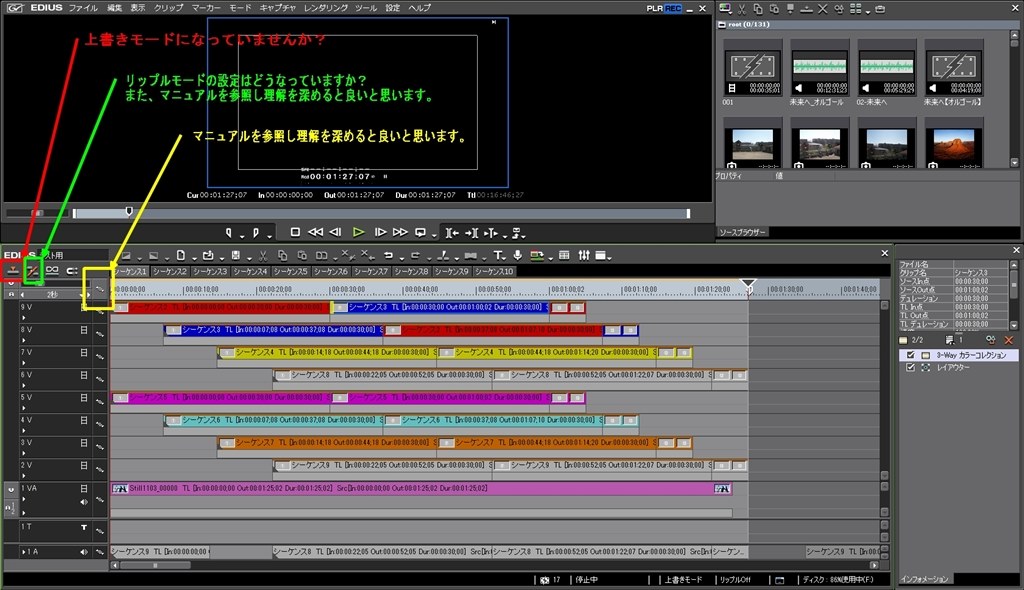Open the audio mixer icon on timeline toolbar
This screenshot has width=1024, height=590.
pos(584,255)
